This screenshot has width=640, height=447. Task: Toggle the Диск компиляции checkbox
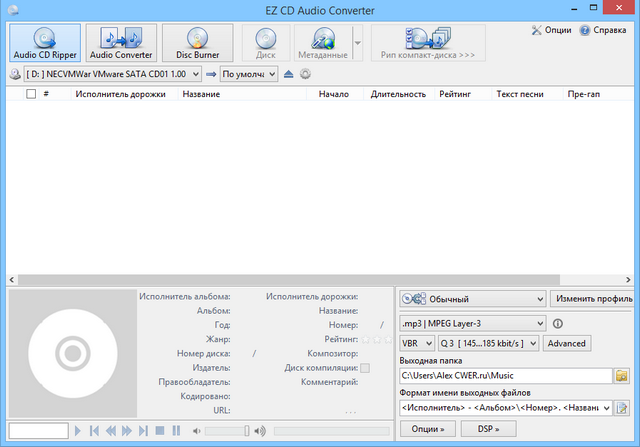365,368
